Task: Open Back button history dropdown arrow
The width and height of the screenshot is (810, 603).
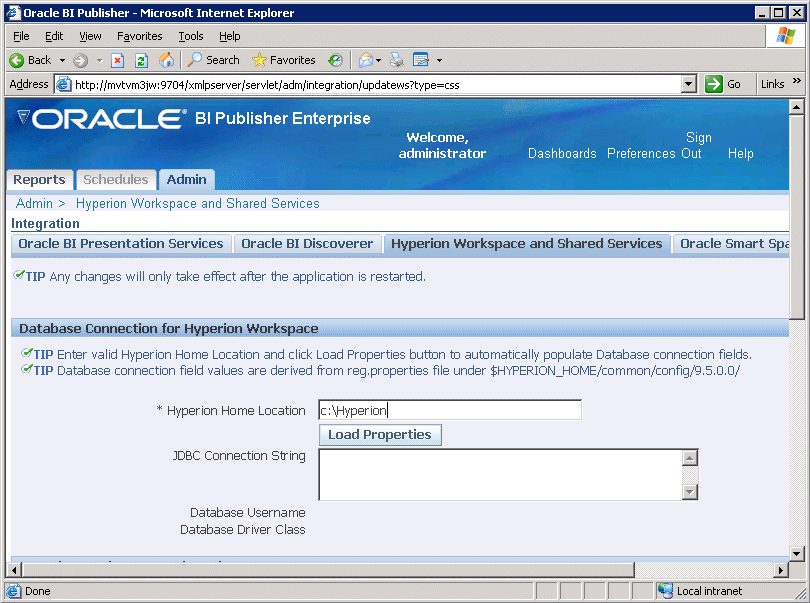Action: coord(63,60)
